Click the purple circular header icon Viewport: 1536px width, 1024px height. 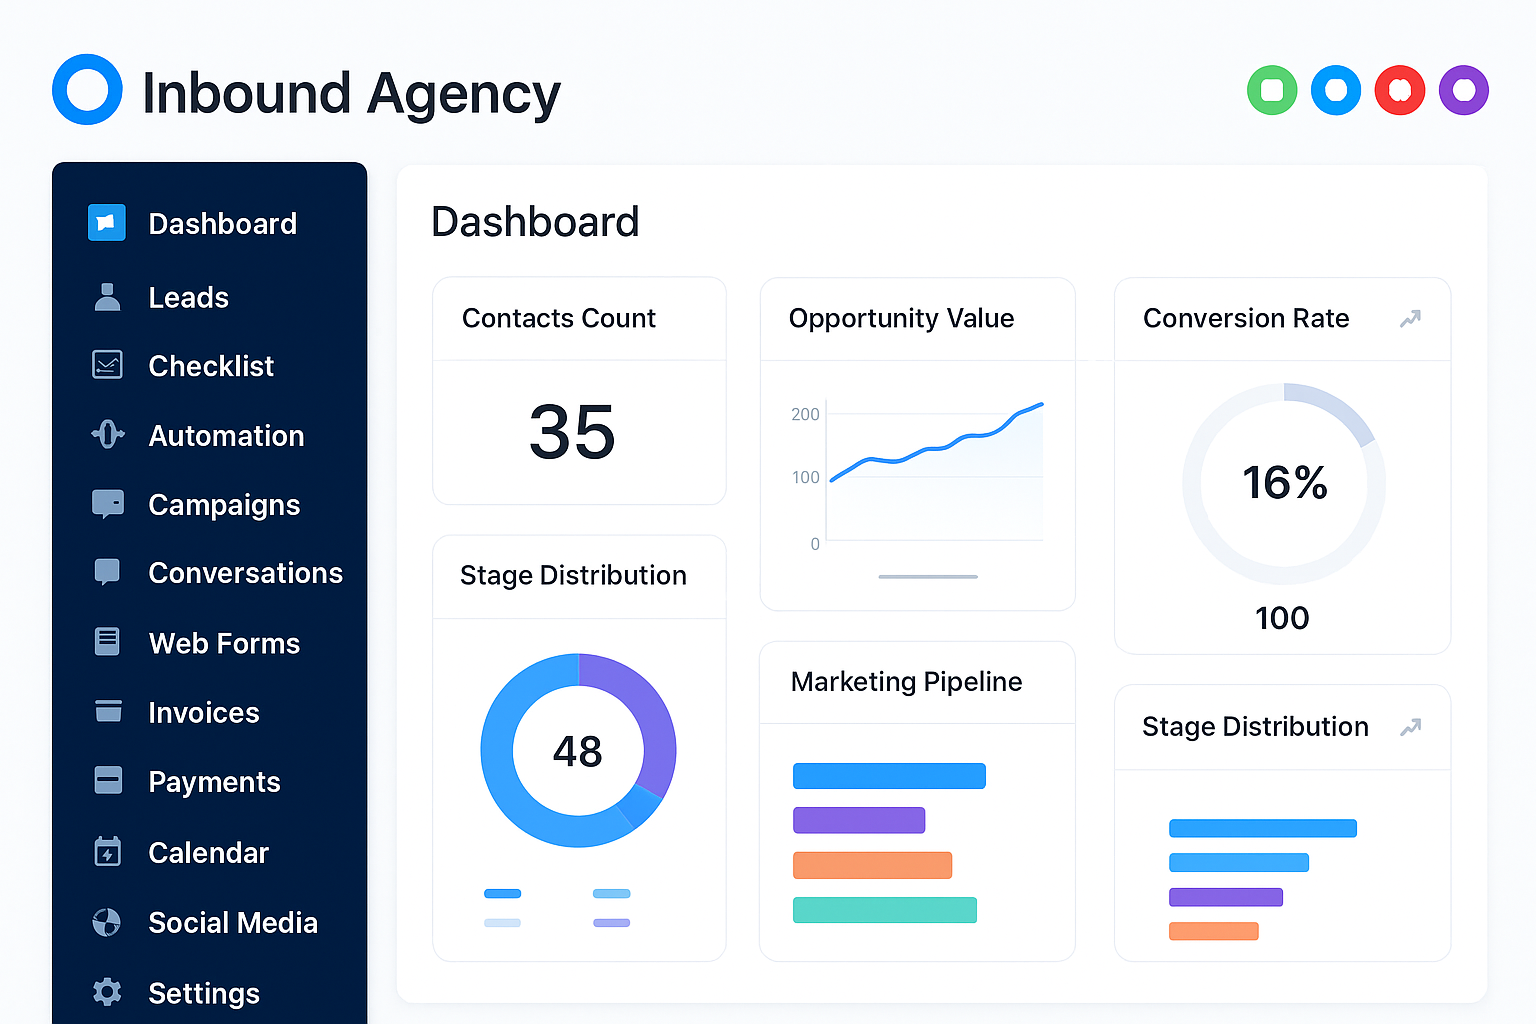point(1464,91)
